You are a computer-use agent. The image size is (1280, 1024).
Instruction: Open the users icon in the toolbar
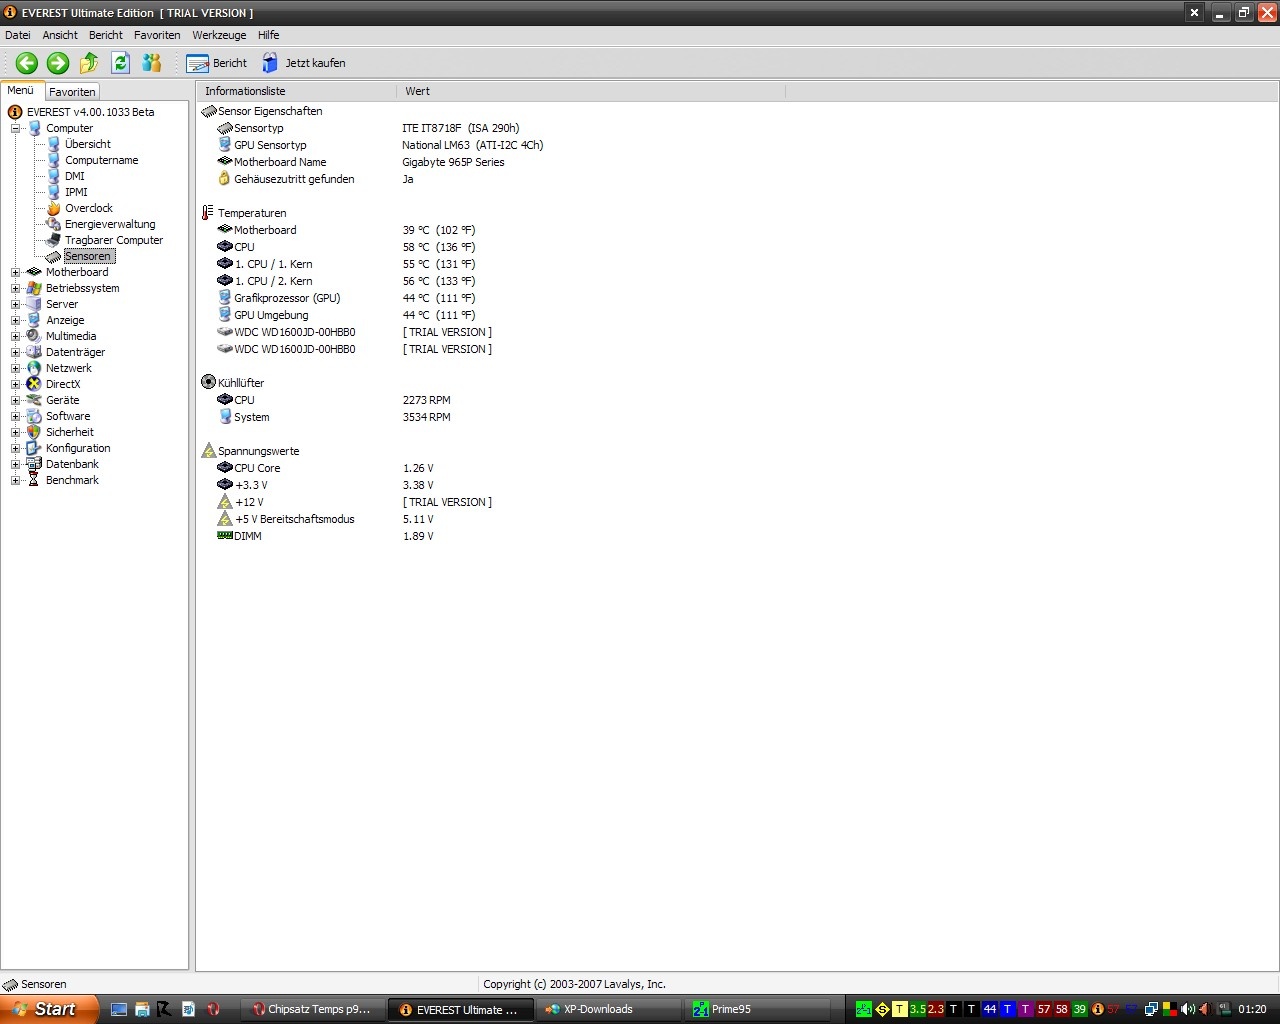152,63
